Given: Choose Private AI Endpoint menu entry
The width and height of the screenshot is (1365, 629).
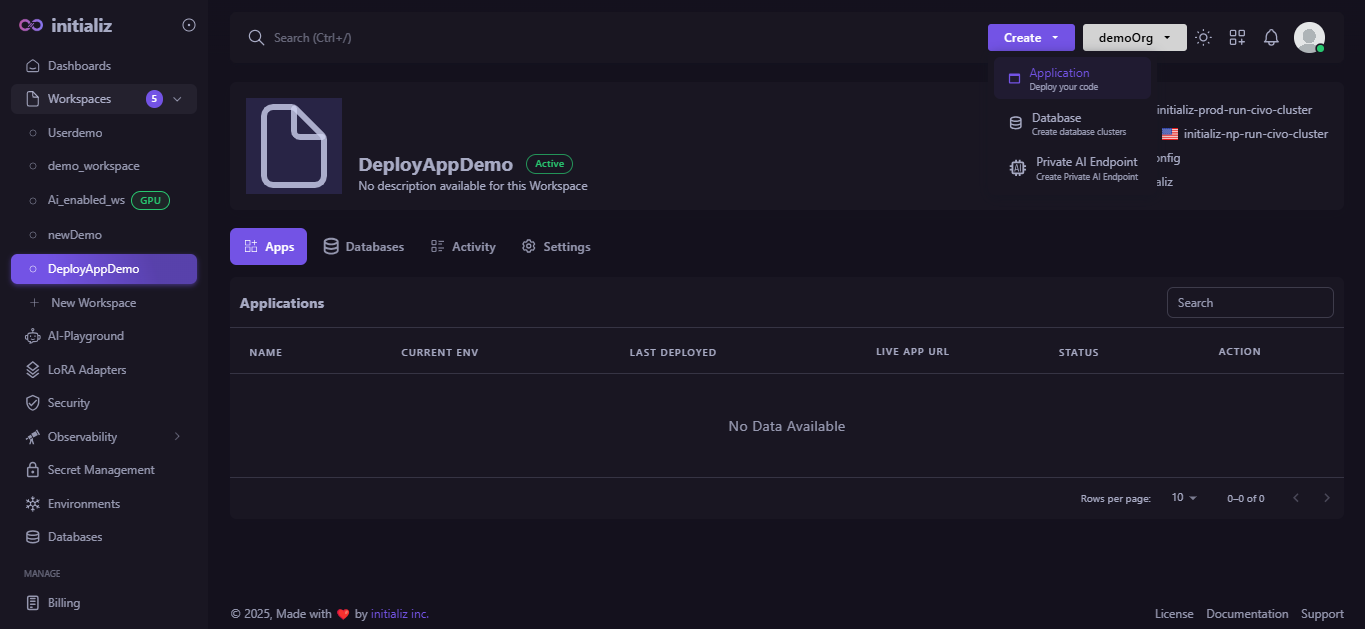Looking at the screenshot, I should click(1072, 168).
